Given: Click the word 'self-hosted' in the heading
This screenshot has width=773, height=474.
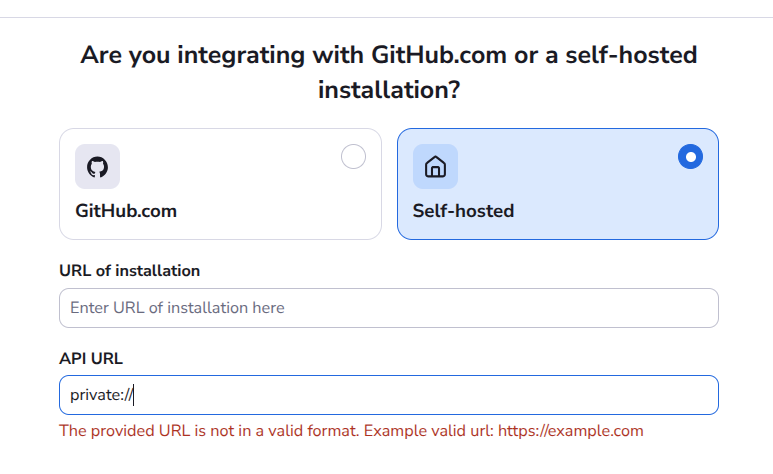Looking at the screenshot, I should 632,55.
